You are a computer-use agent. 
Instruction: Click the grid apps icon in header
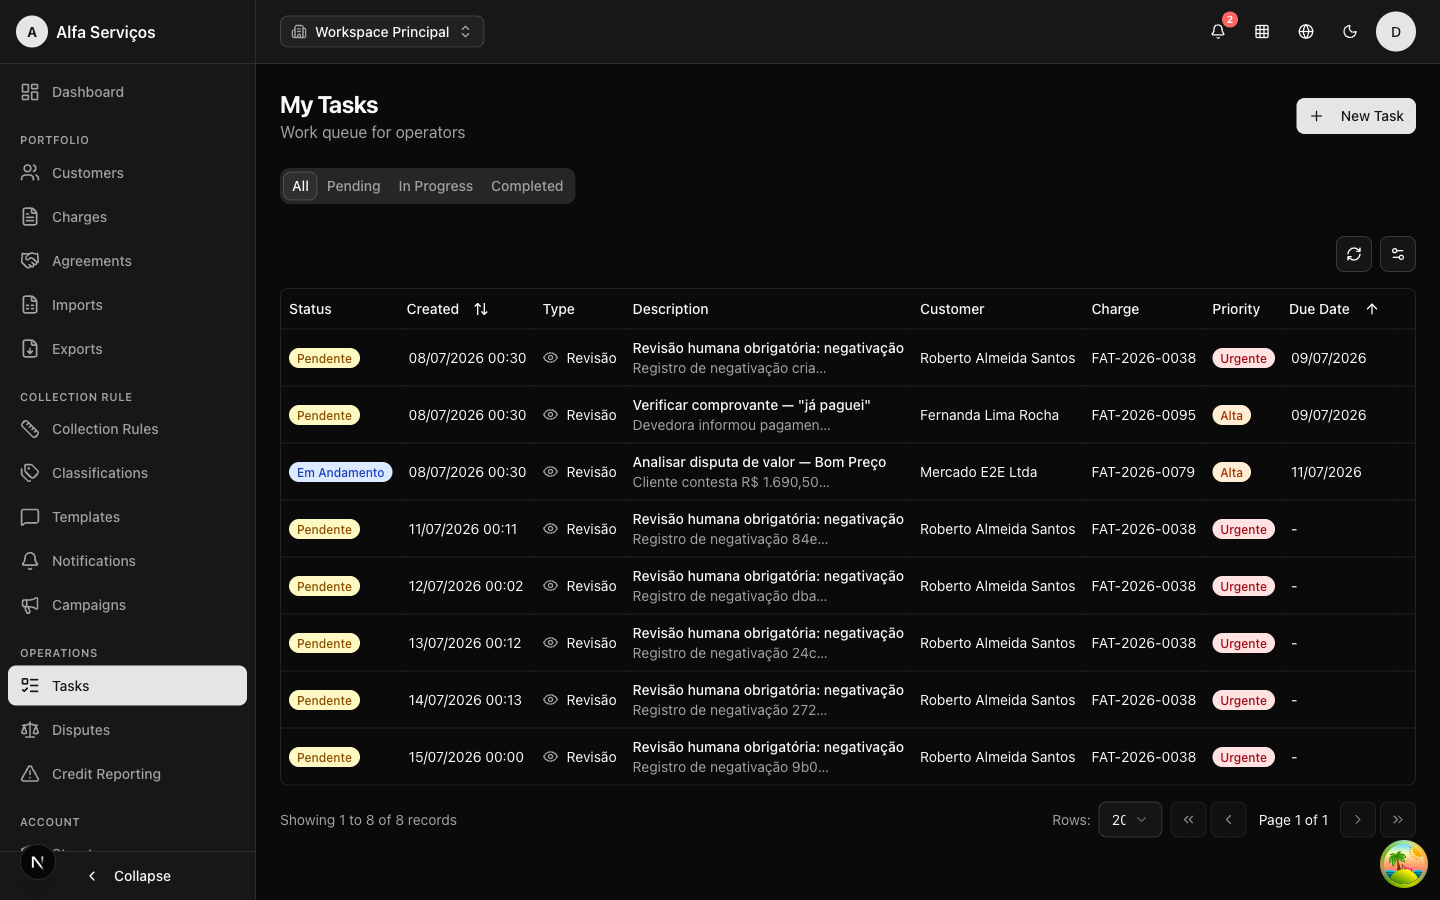pyautogui.click(x=1262, y=31)
